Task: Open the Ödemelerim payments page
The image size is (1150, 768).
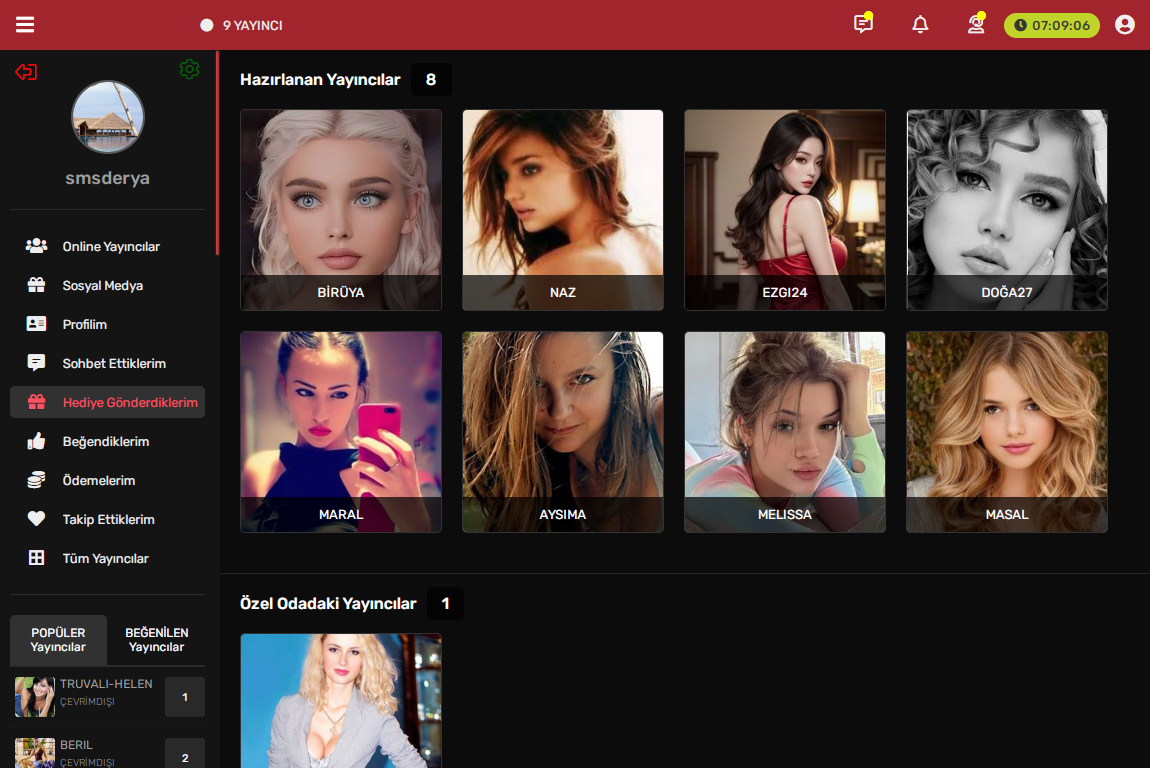Action: (x=98, y=480)
